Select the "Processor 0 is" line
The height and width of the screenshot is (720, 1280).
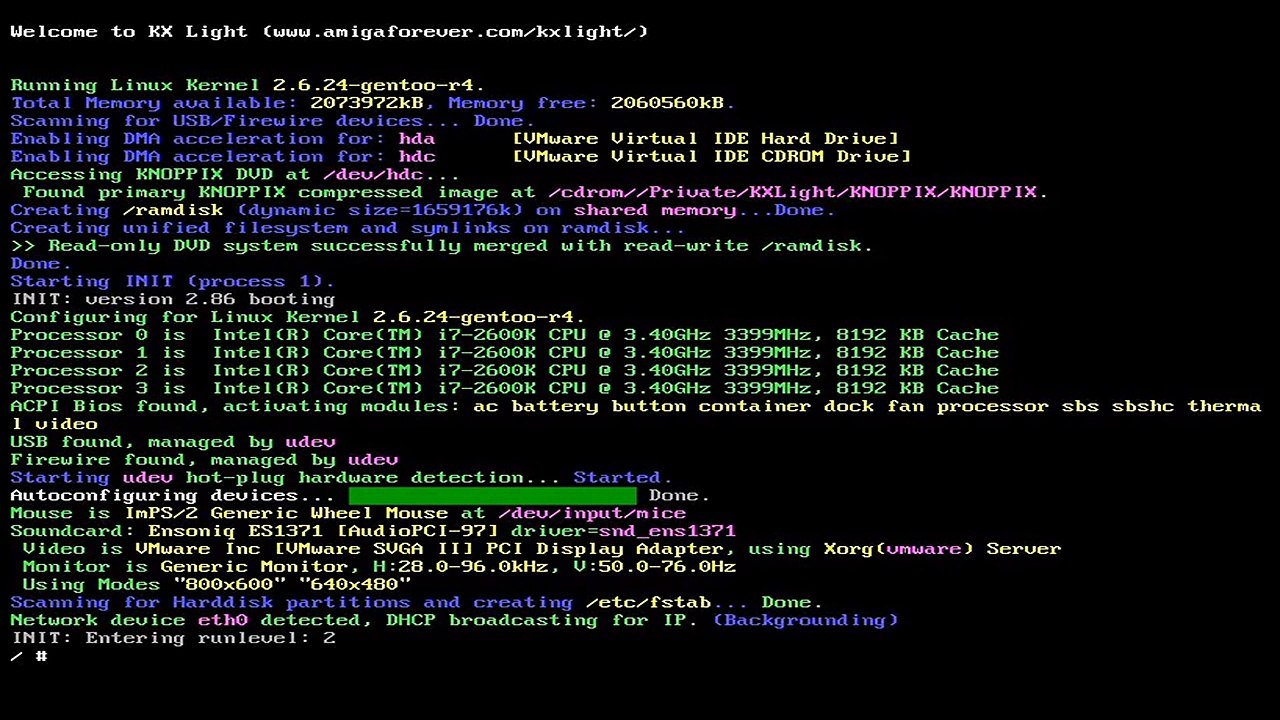coord(505,335)
